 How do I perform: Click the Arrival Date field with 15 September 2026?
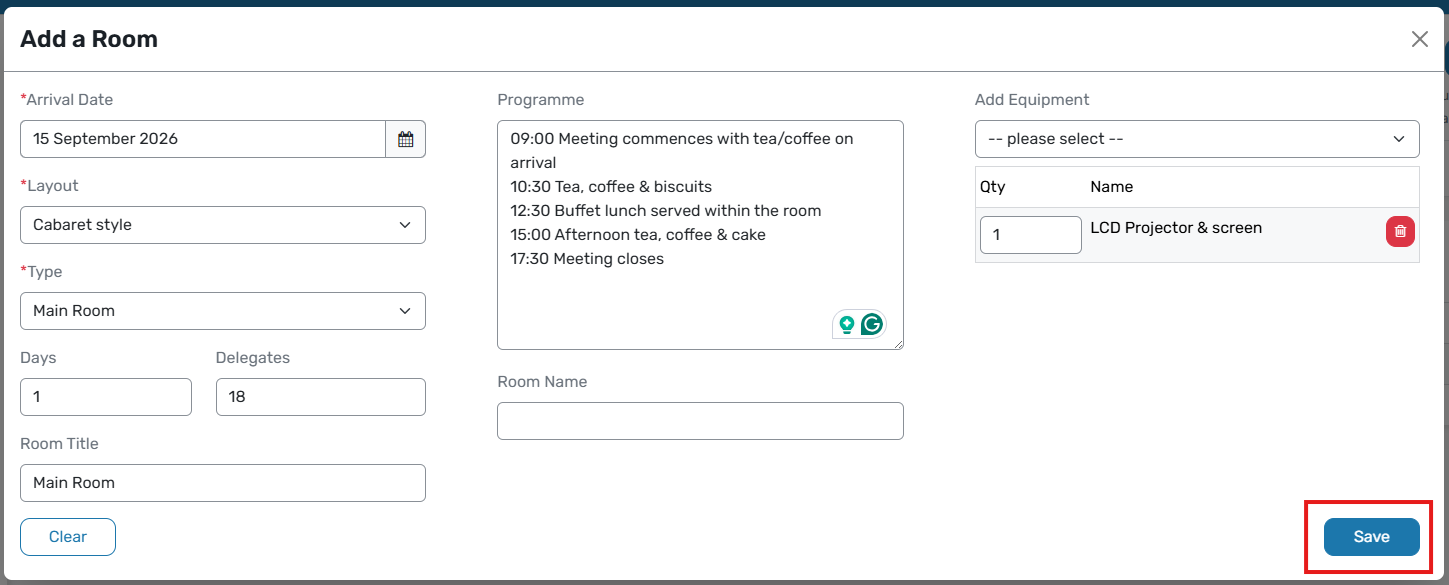[203, 139]
